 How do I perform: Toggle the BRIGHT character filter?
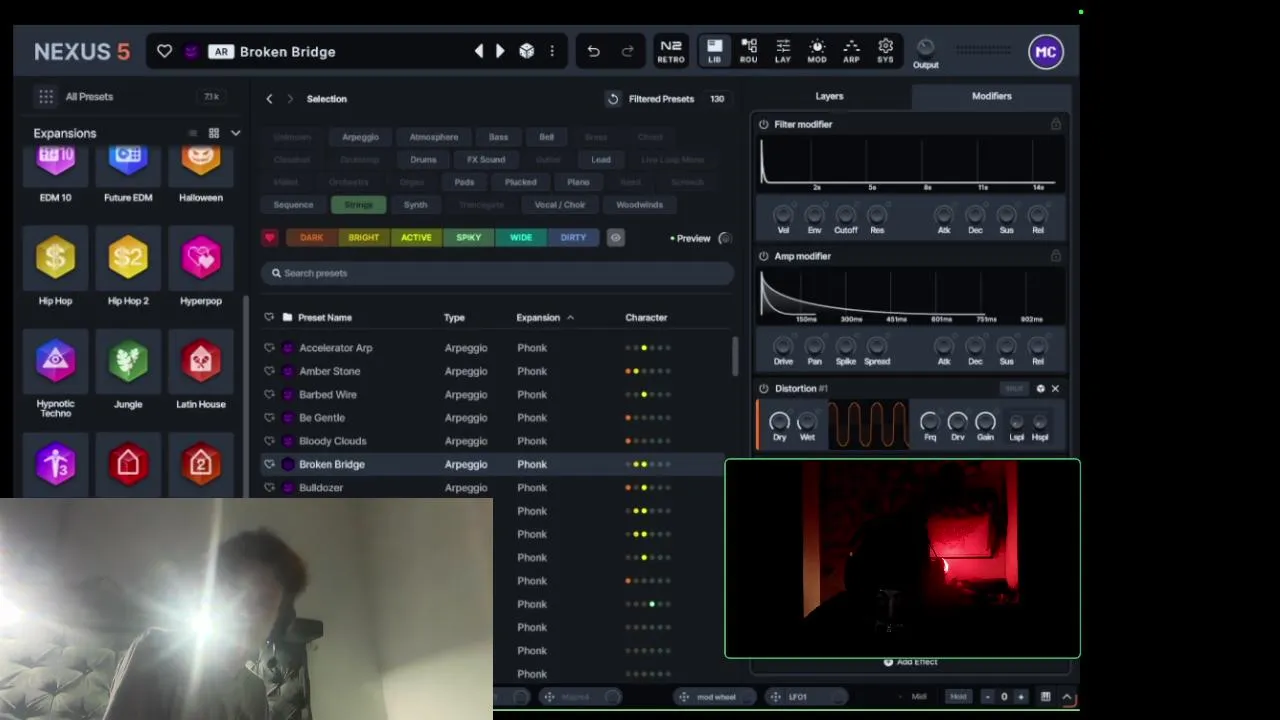coord(364,238)
